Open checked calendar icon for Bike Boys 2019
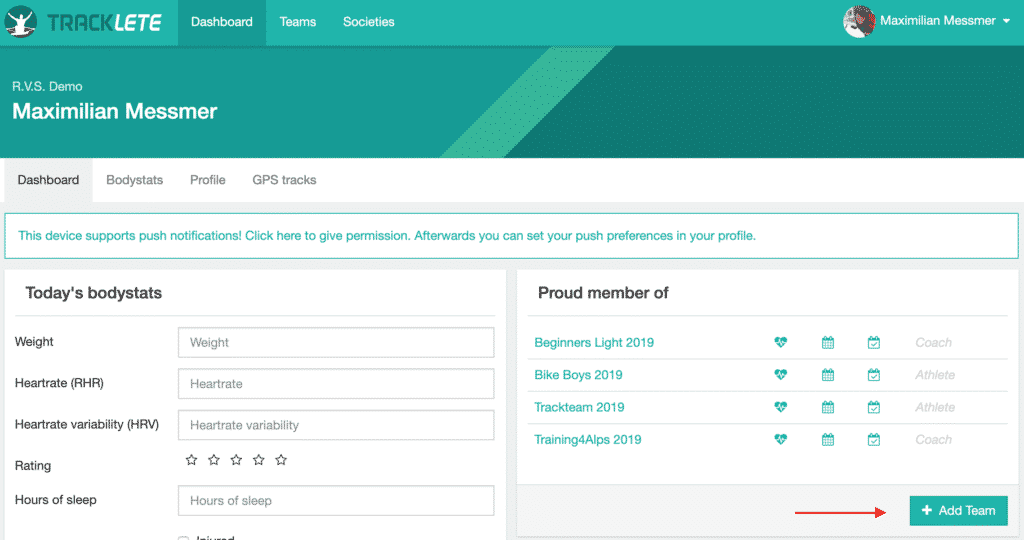This screenshot has height=540, width=1024. [x=874, y=375]
